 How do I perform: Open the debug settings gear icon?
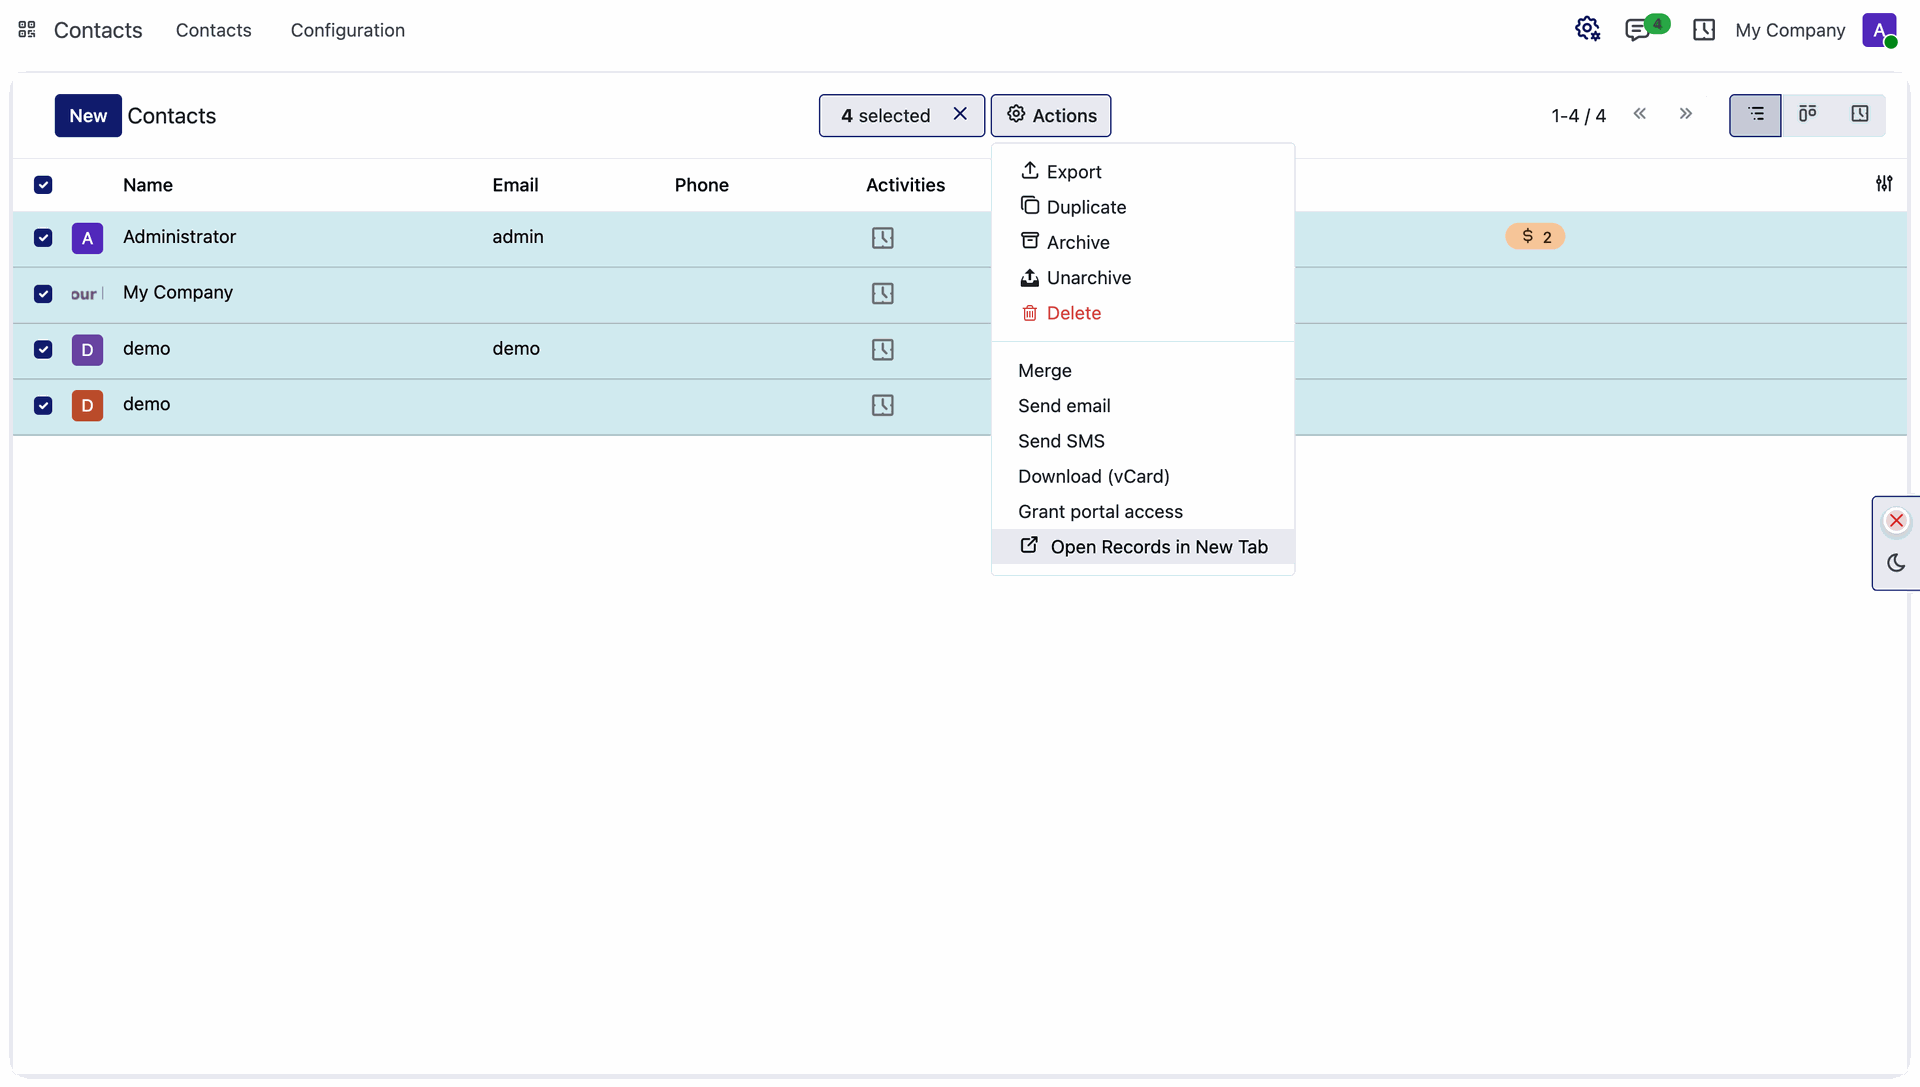(x=1587, y=29)
